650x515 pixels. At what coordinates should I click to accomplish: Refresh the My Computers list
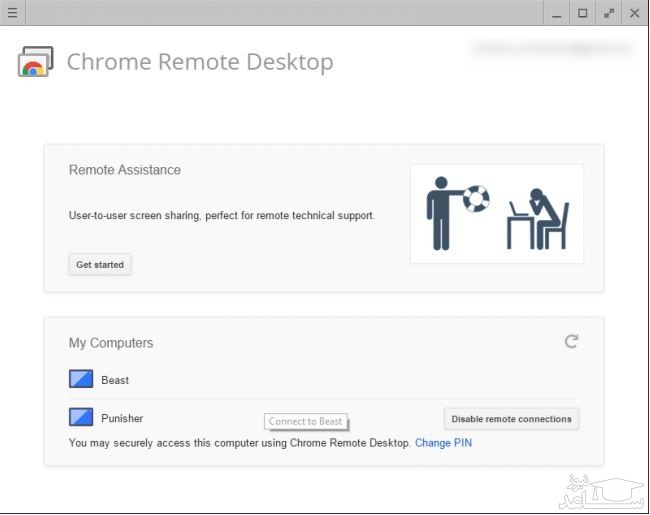click(571, 342)
